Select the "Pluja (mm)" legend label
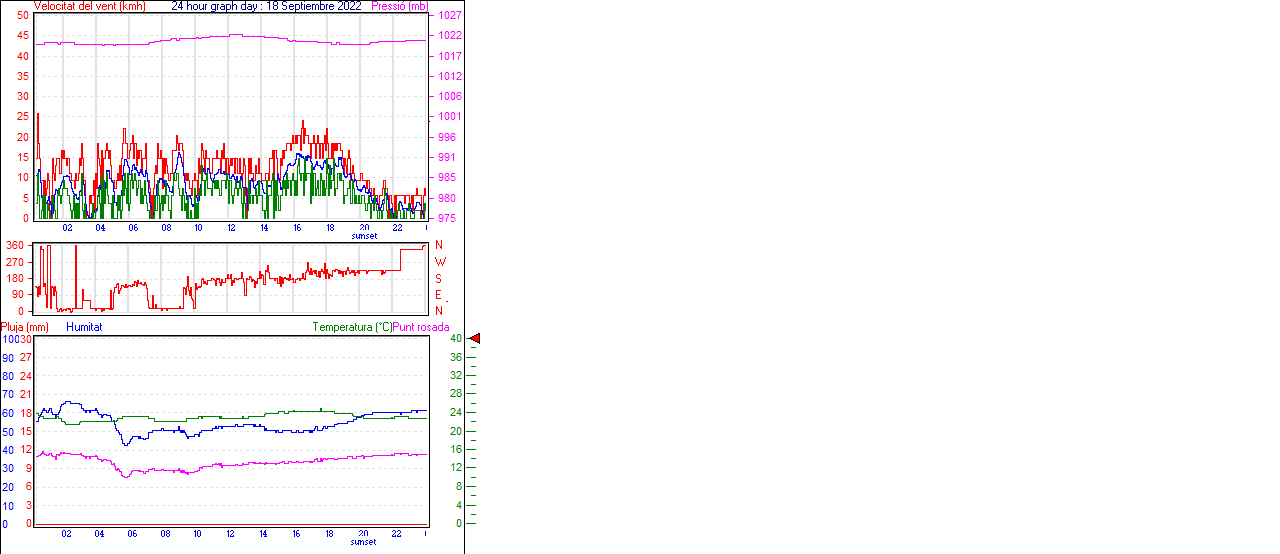1280x554 pixels. tap(25, 327)
